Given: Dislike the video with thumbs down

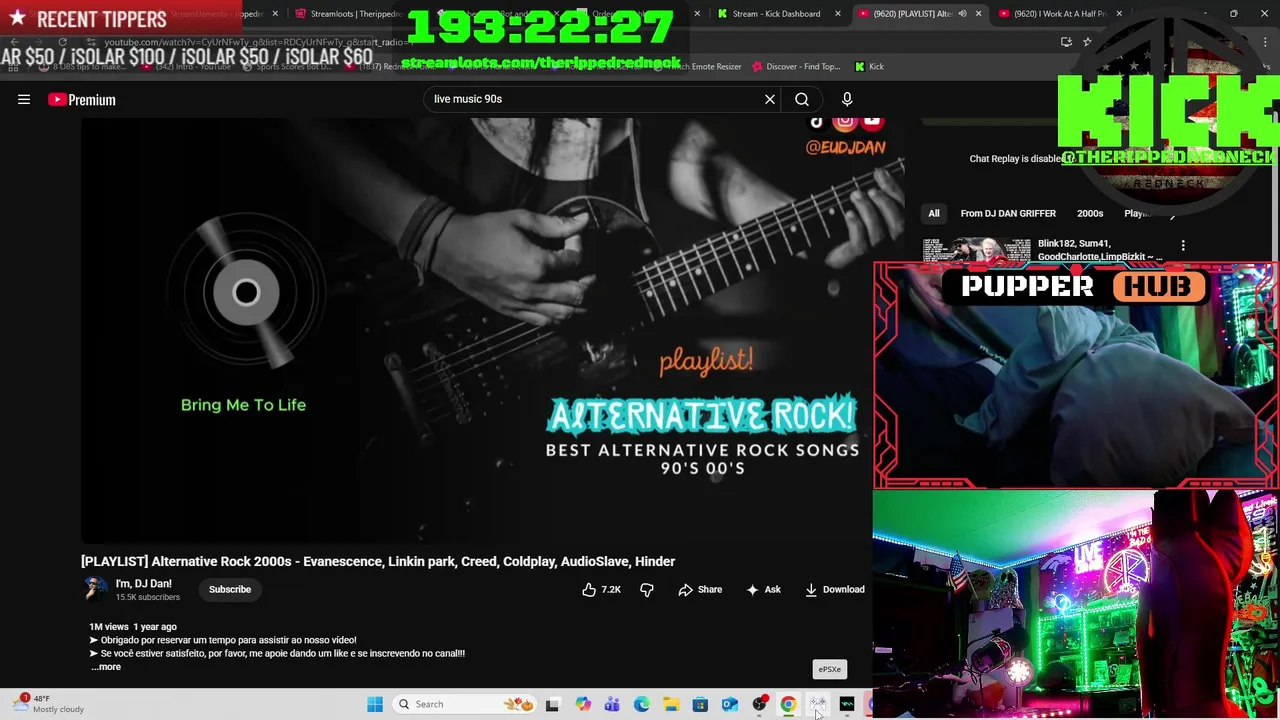Looking at the screenshot, I should (647, 589).
